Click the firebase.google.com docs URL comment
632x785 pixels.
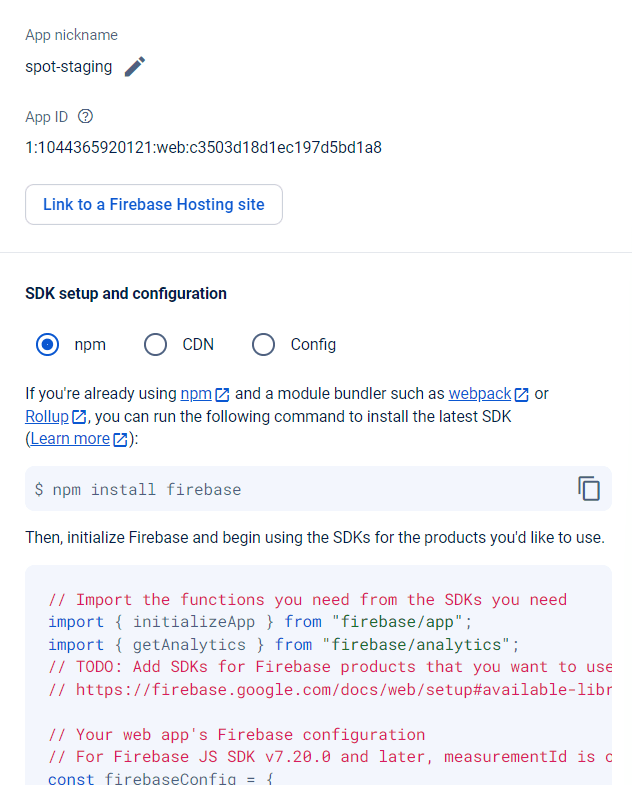click(330, 689)
